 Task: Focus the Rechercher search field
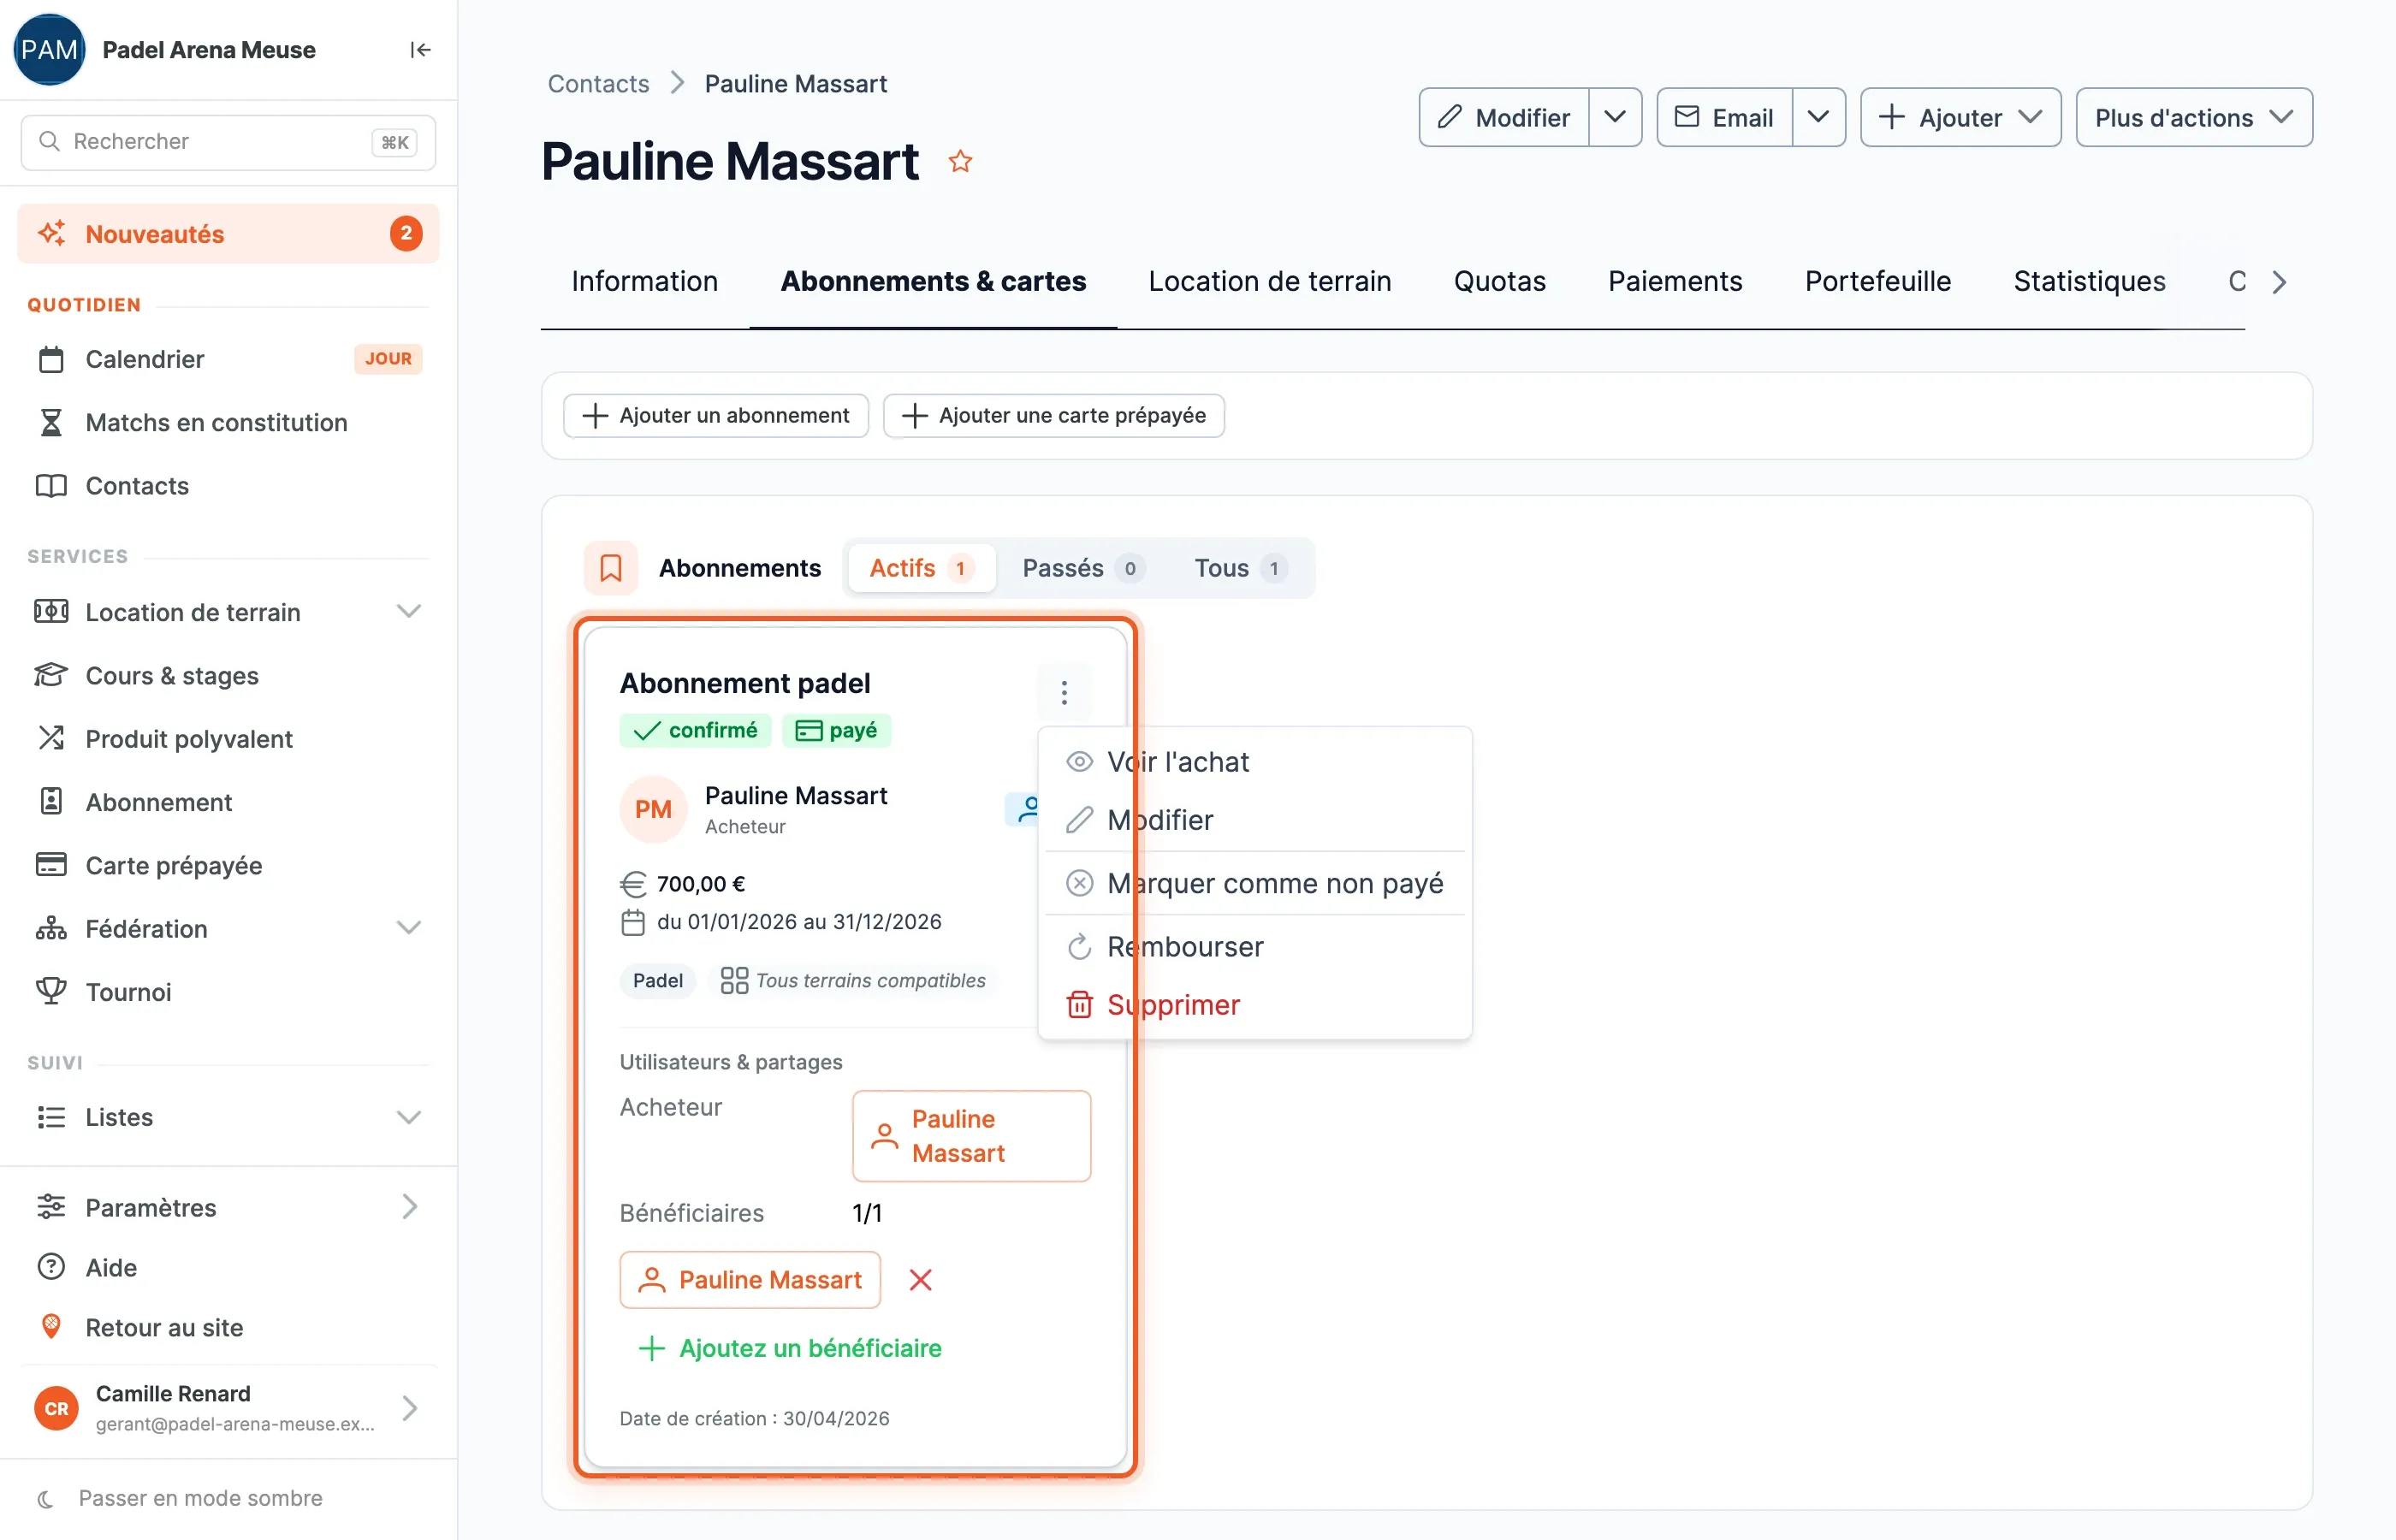coord(229,142)
